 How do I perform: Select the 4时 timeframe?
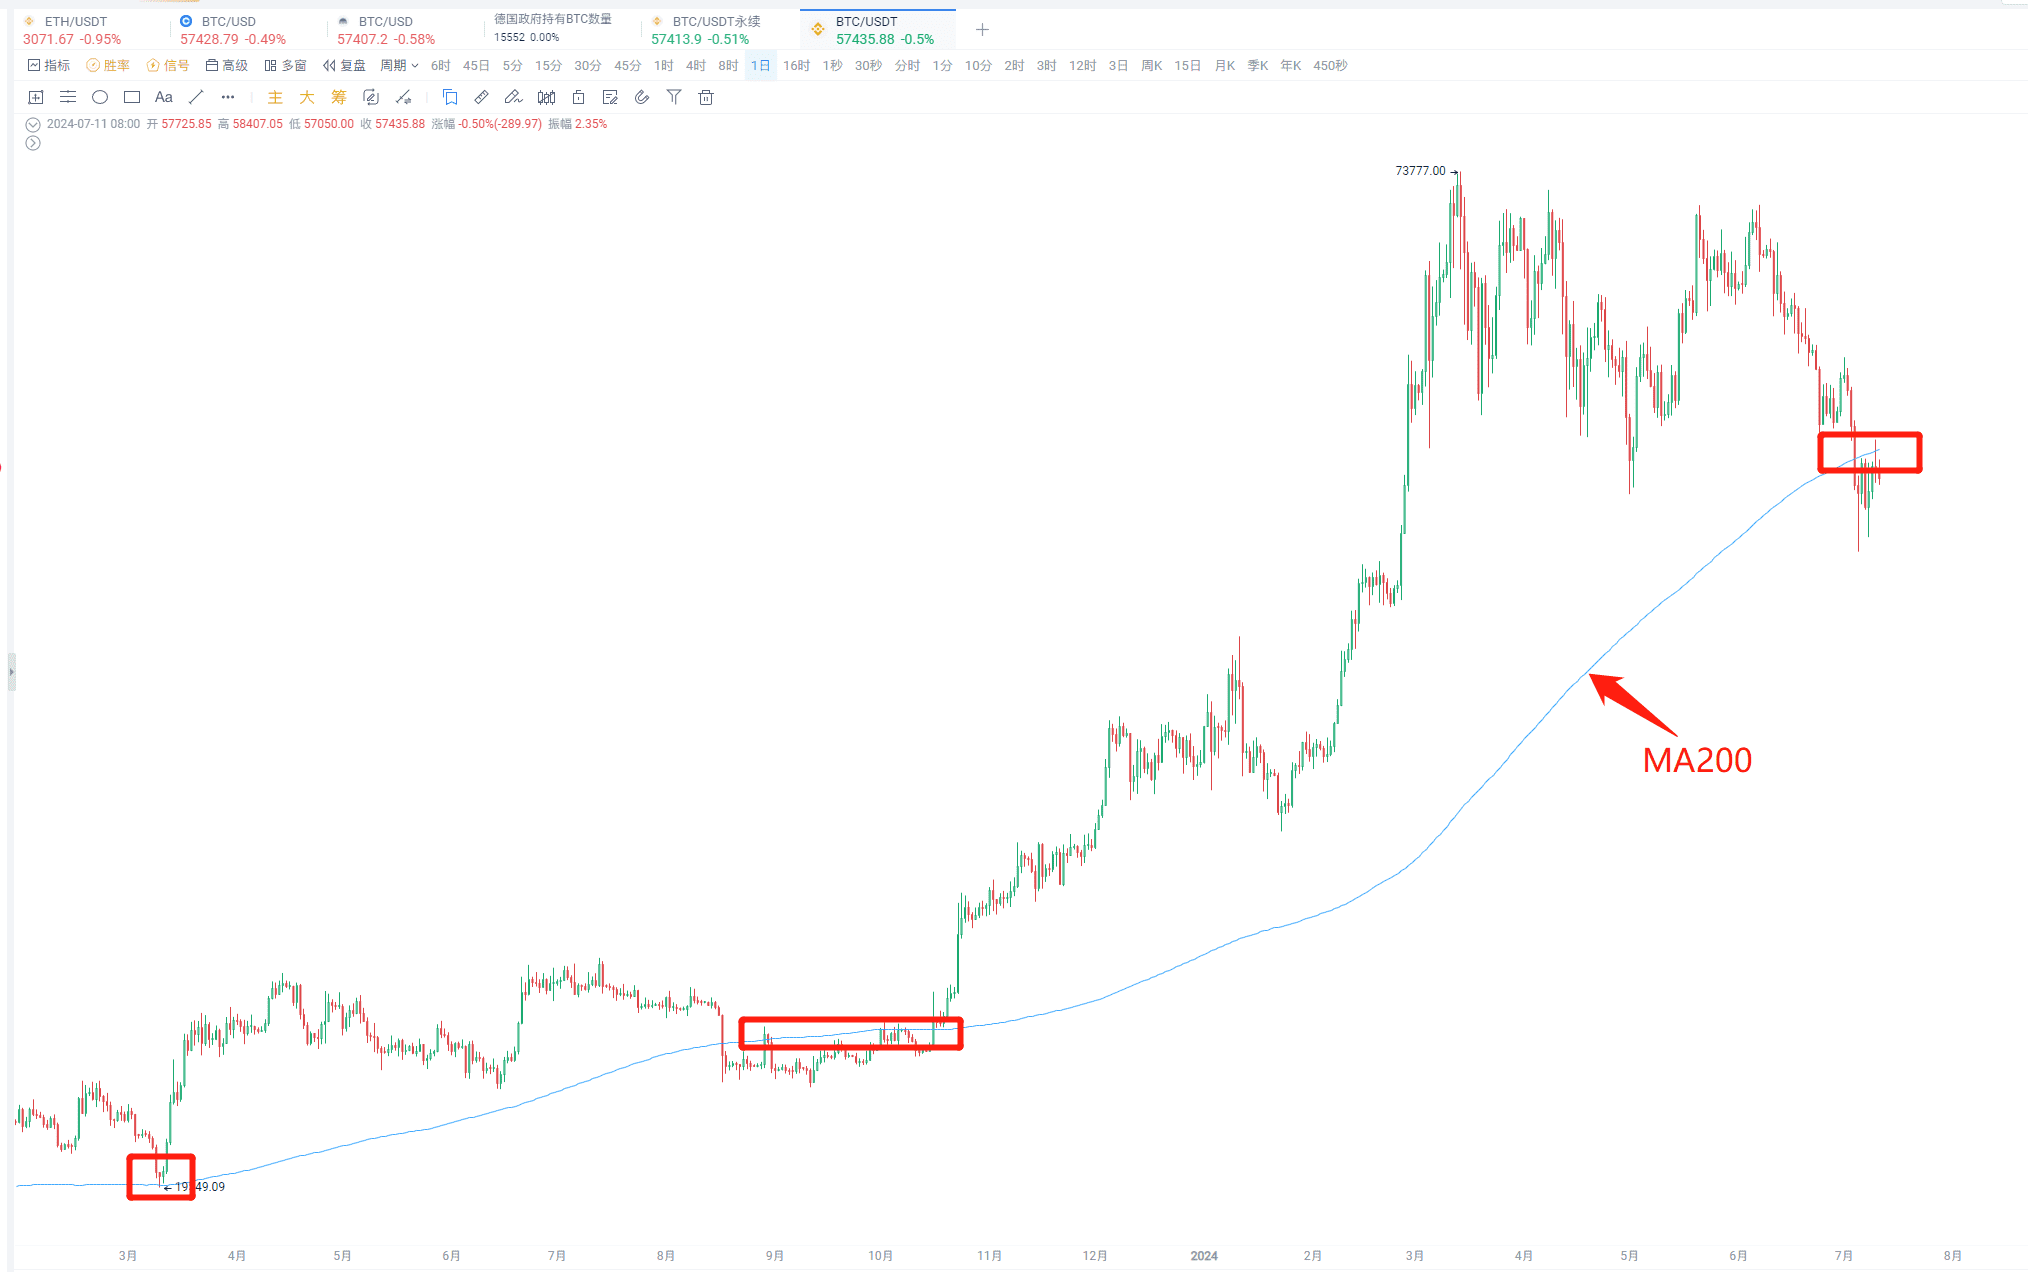point(696,66)
